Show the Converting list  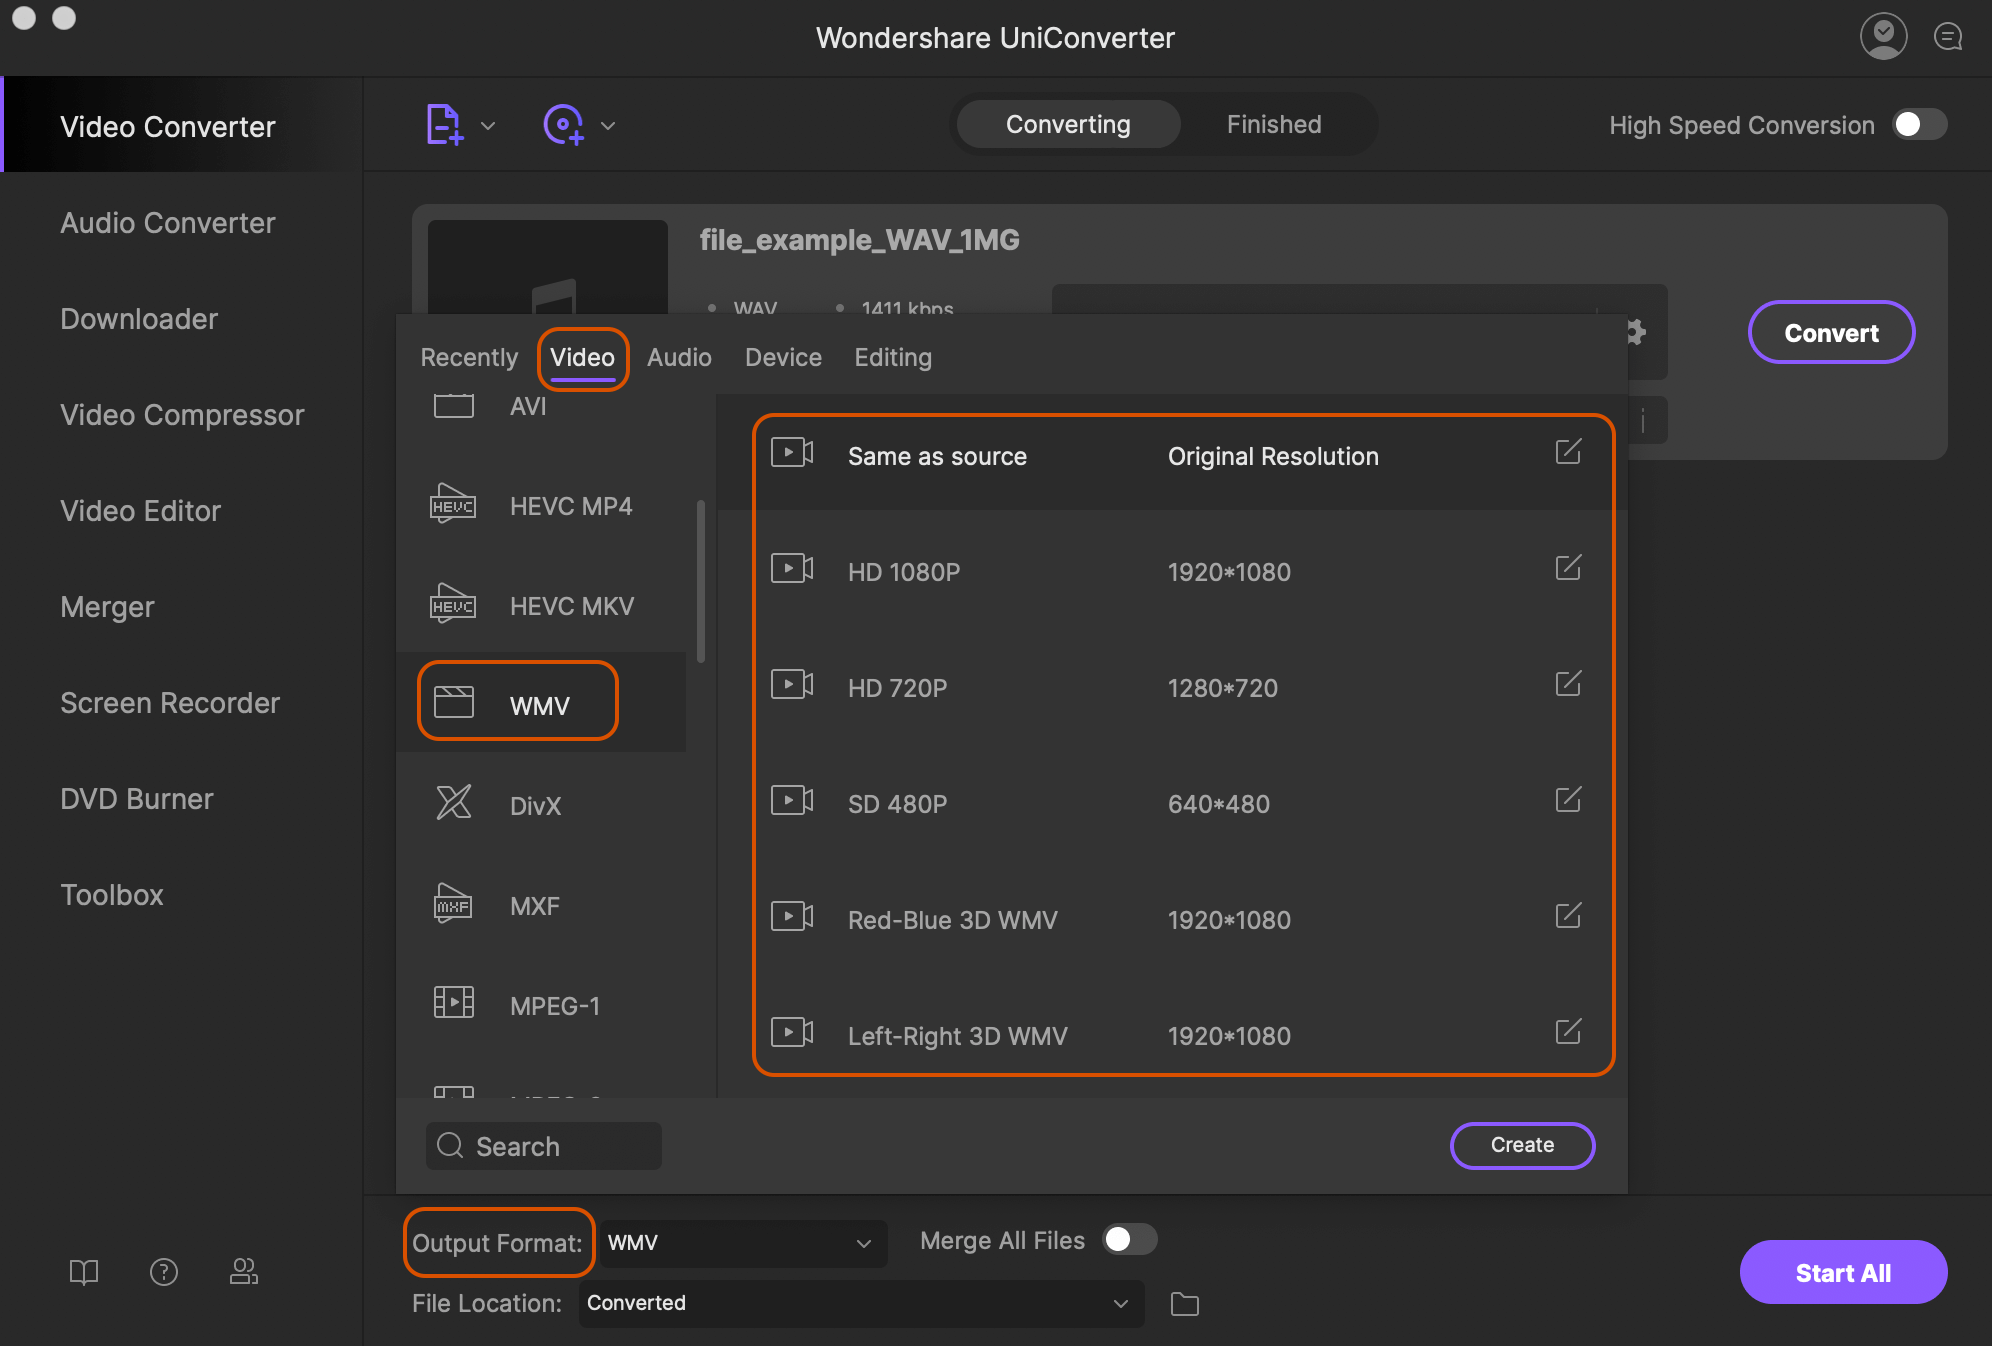coord(1068,124)
